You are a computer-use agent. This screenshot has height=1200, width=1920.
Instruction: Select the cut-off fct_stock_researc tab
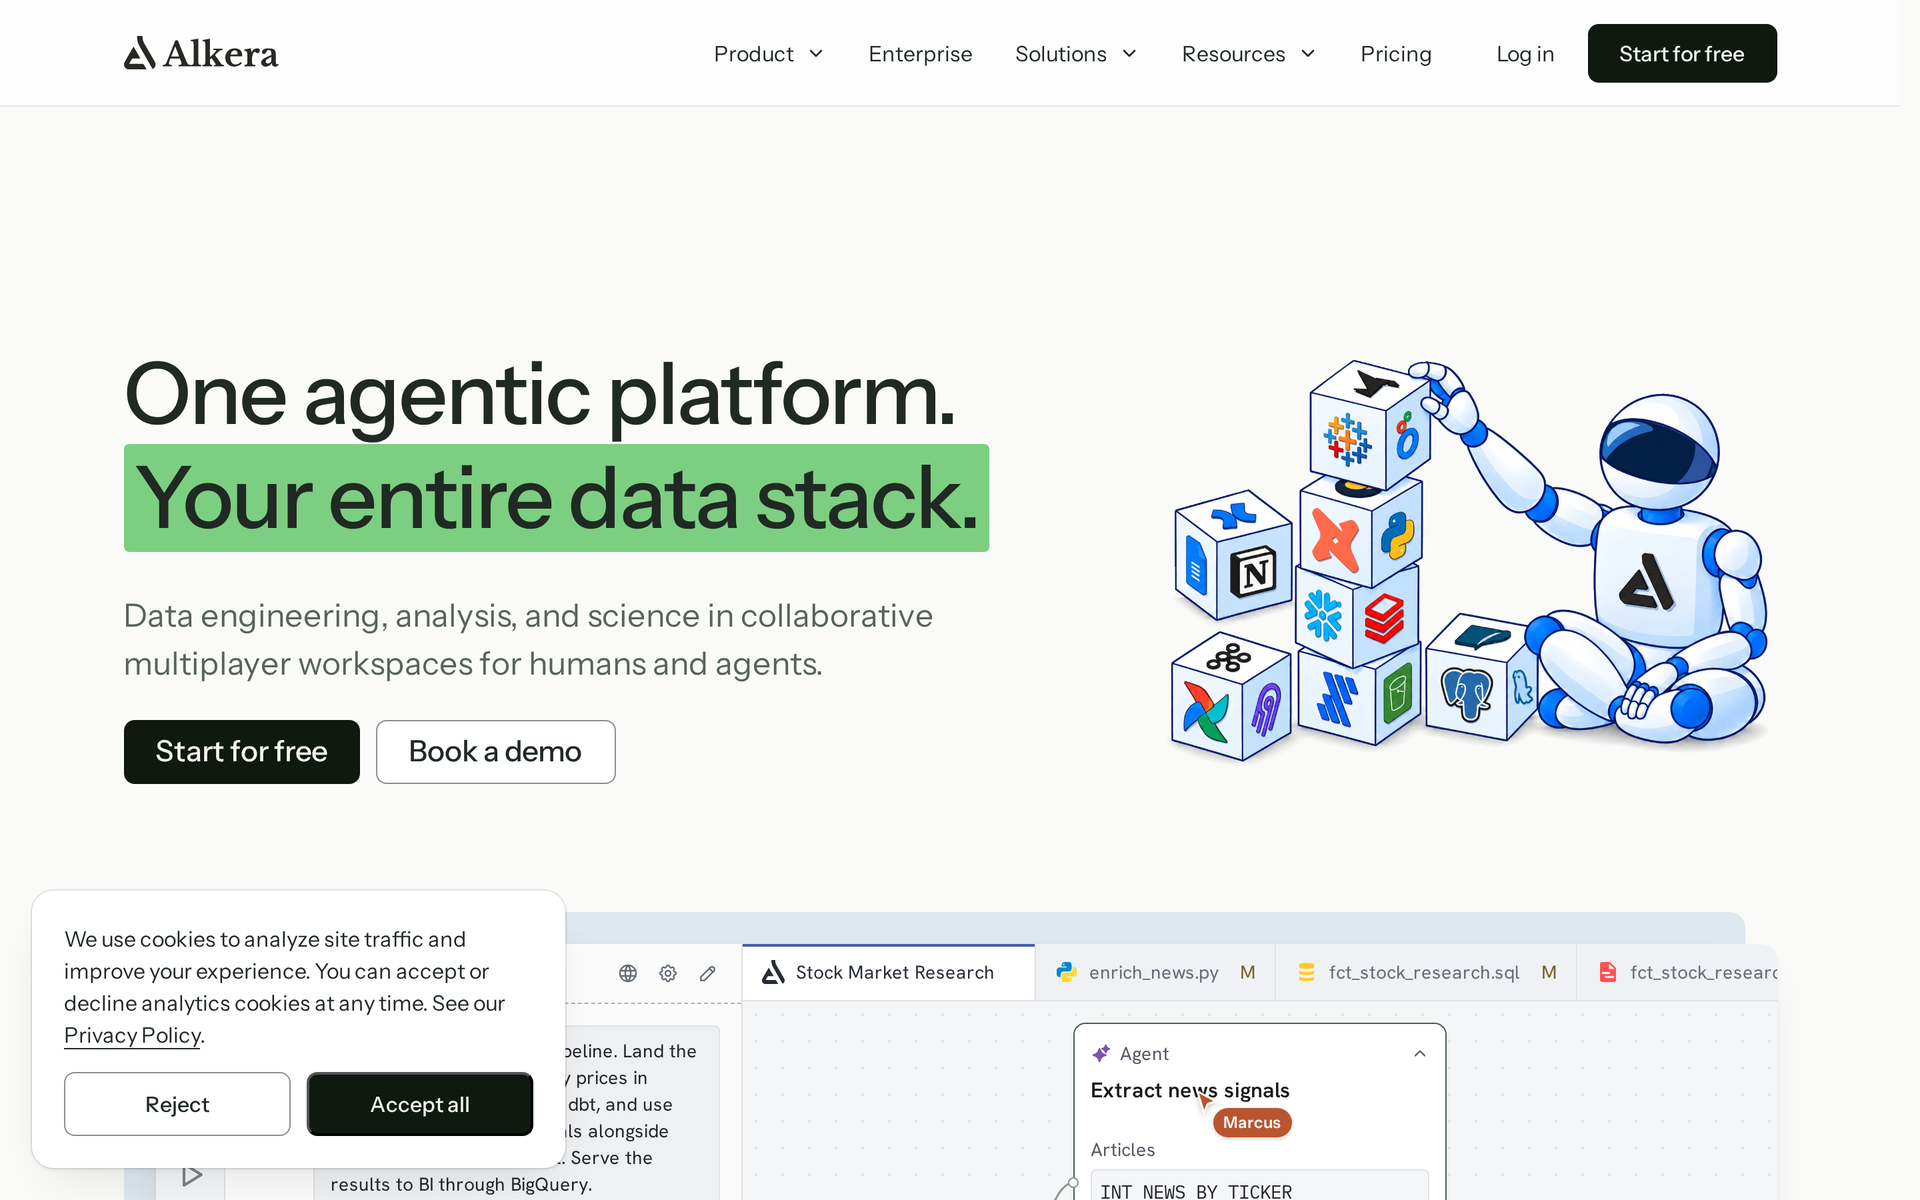tap(1678, 972)
